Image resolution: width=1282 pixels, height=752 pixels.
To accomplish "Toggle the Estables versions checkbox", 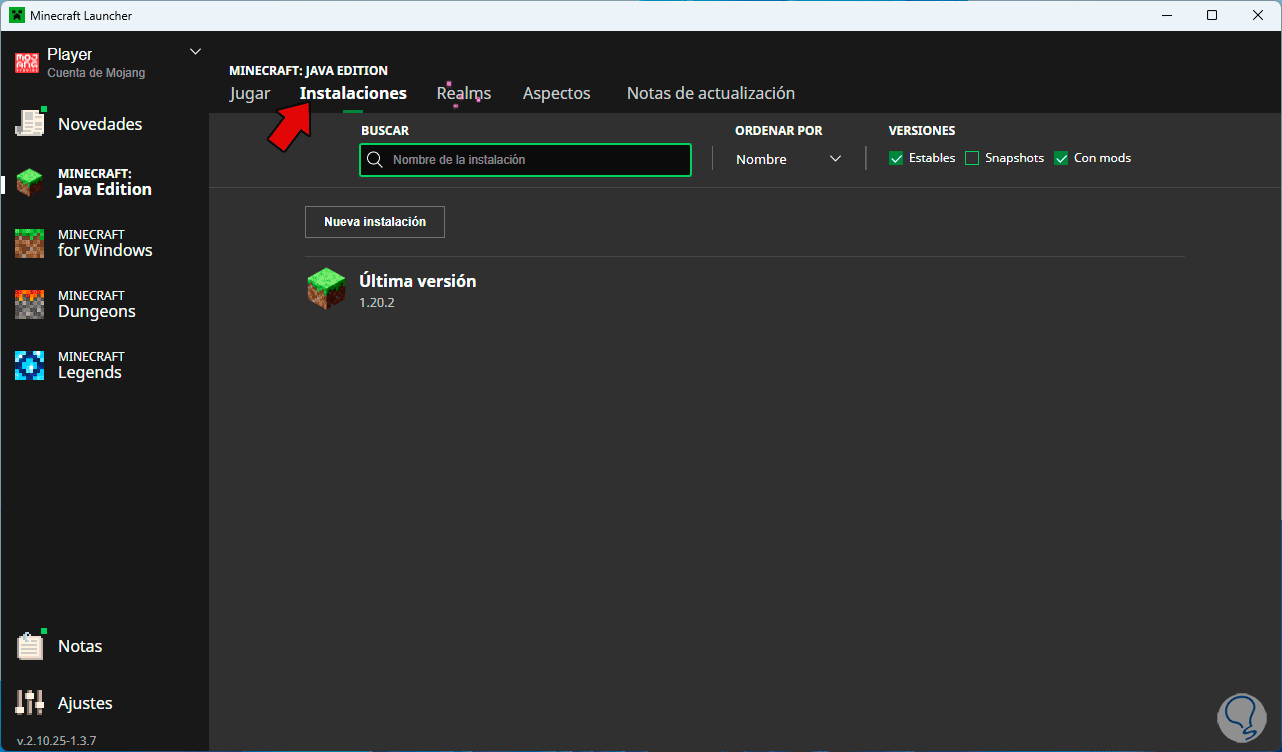I will [x=896, y=158].
